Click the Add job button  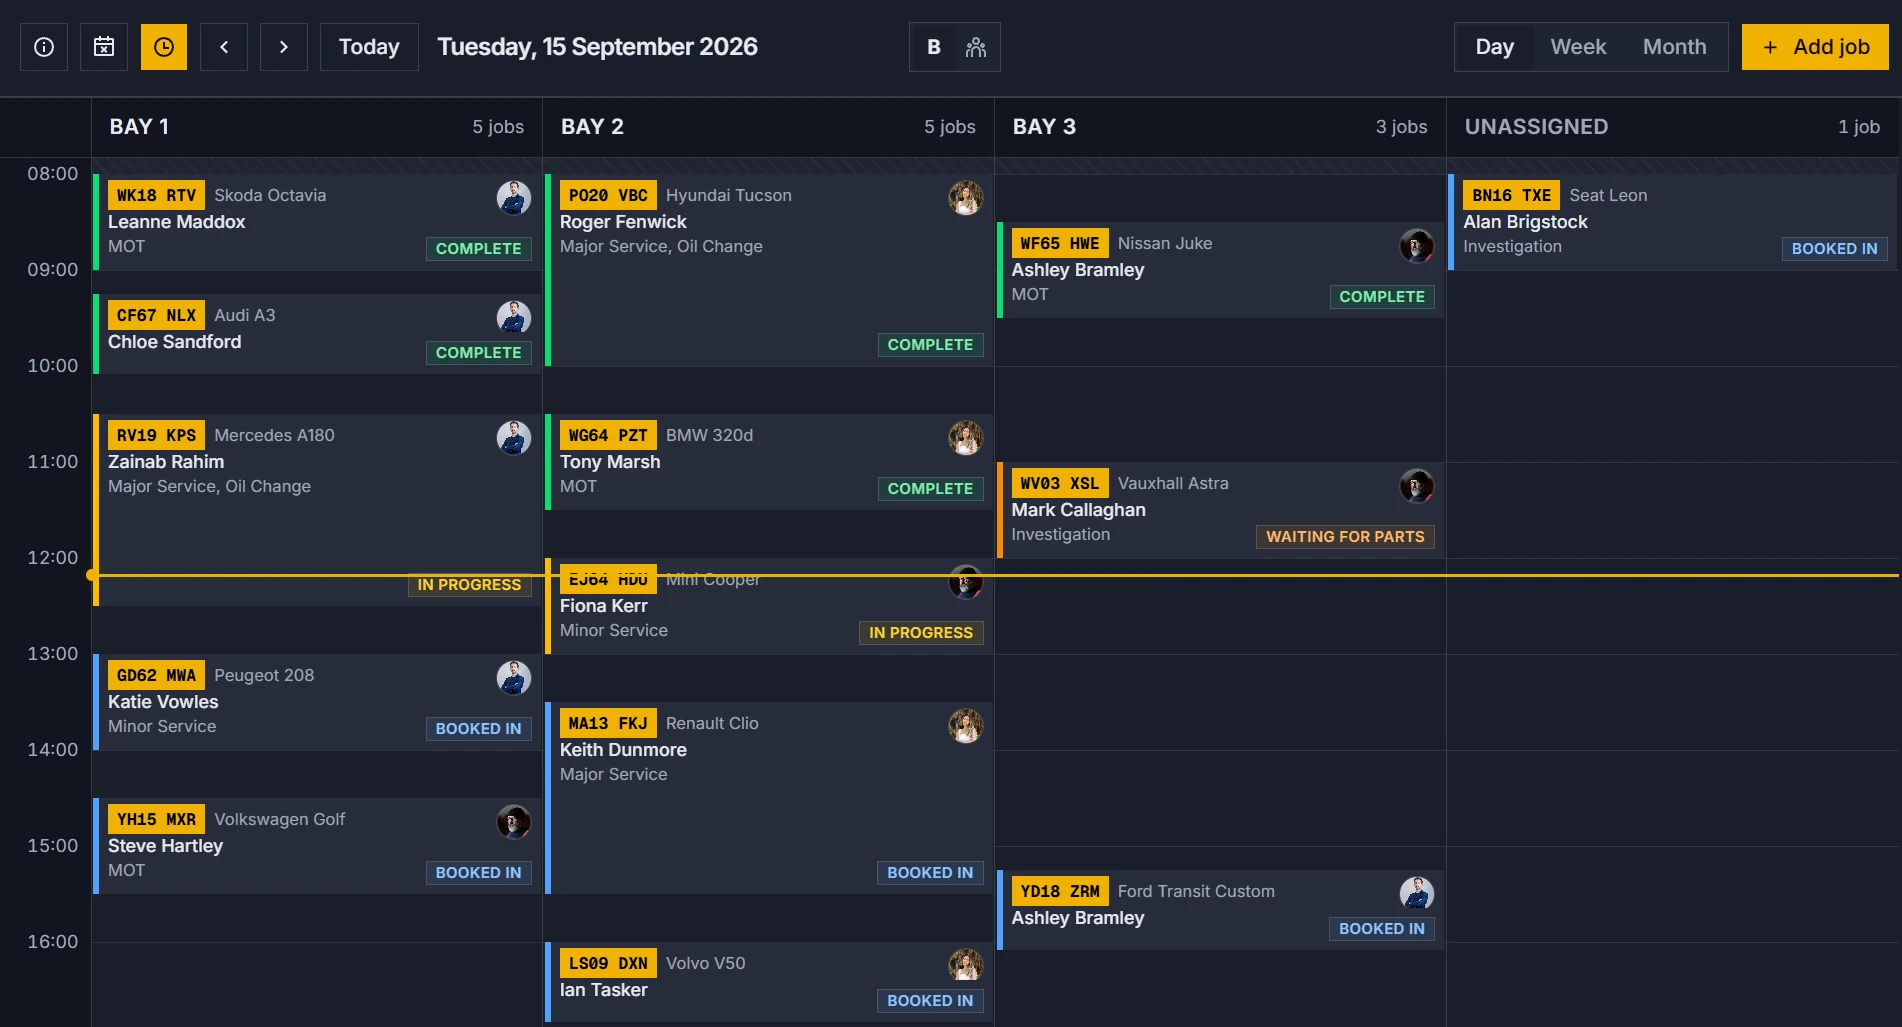point(1815,47)
